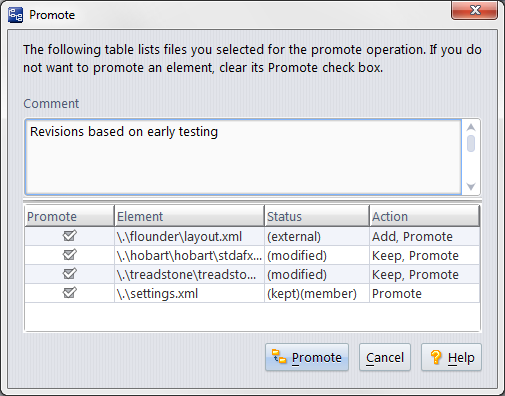Viewport: 505px width, 396px height.
Task: Click the question mark Help icon
Action: pos(436,357)
